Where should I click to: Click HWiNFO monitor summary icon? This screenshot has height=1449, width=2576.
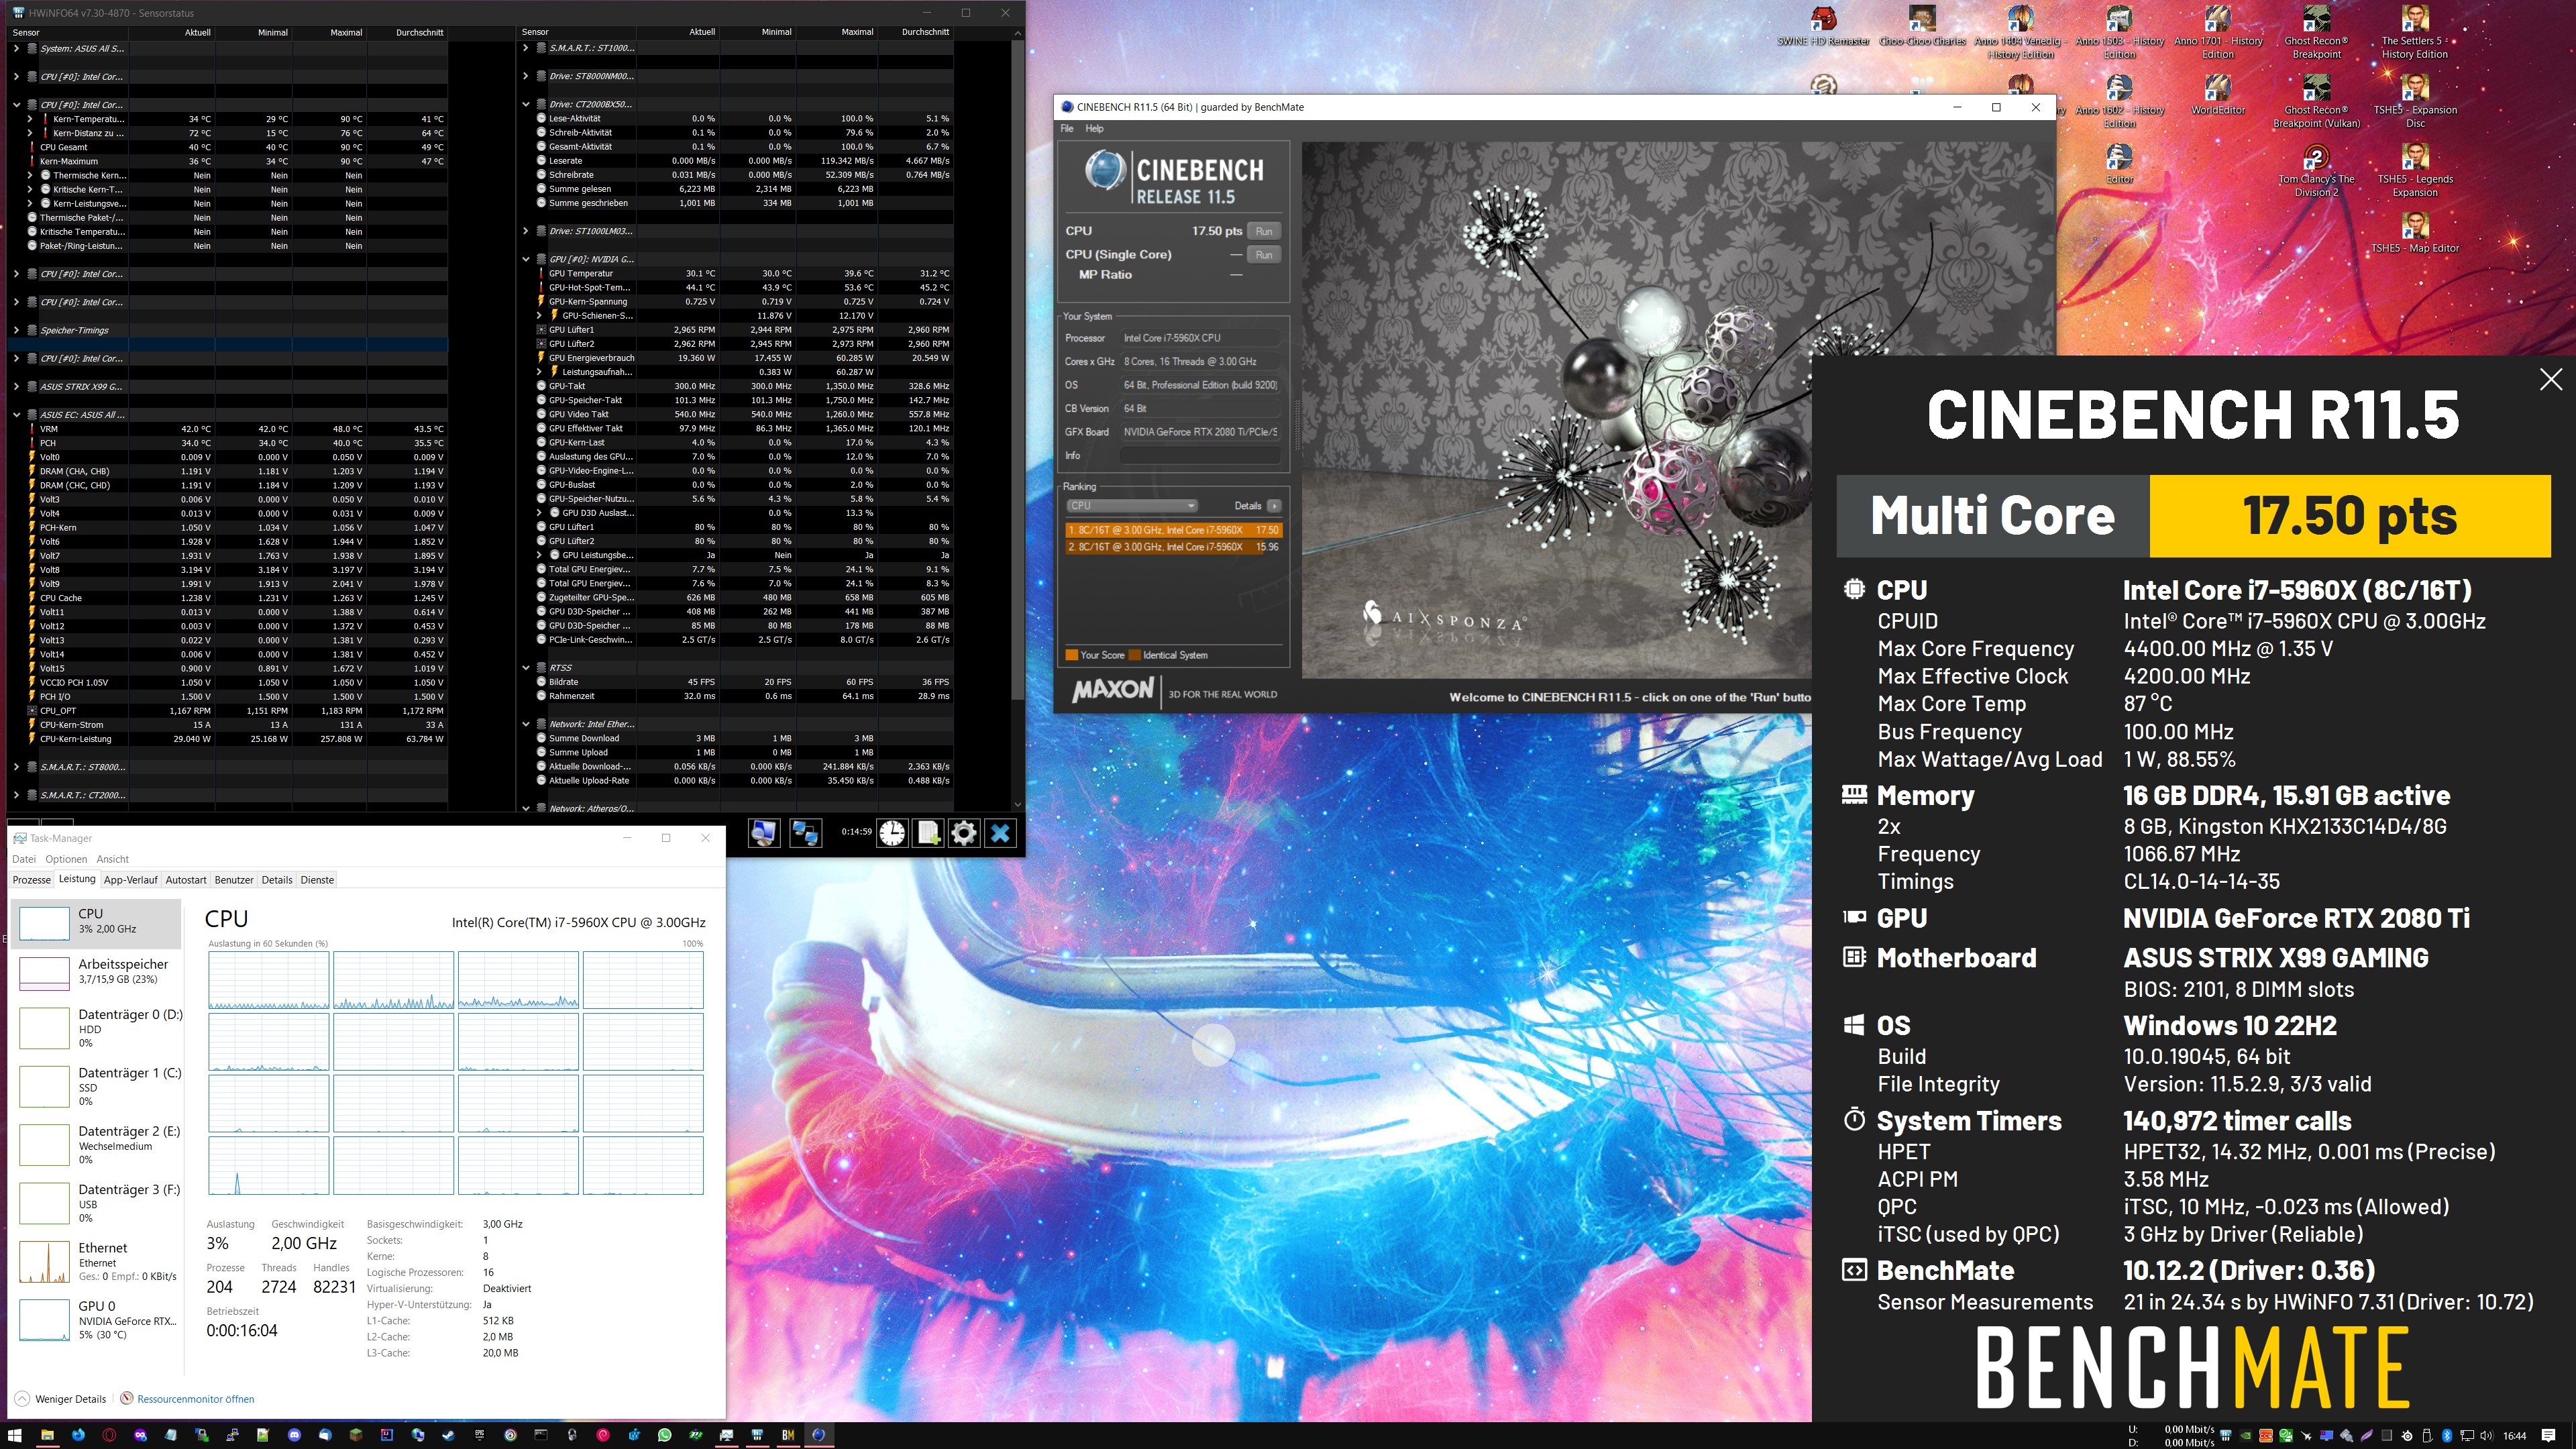click(x=764, y=833)
